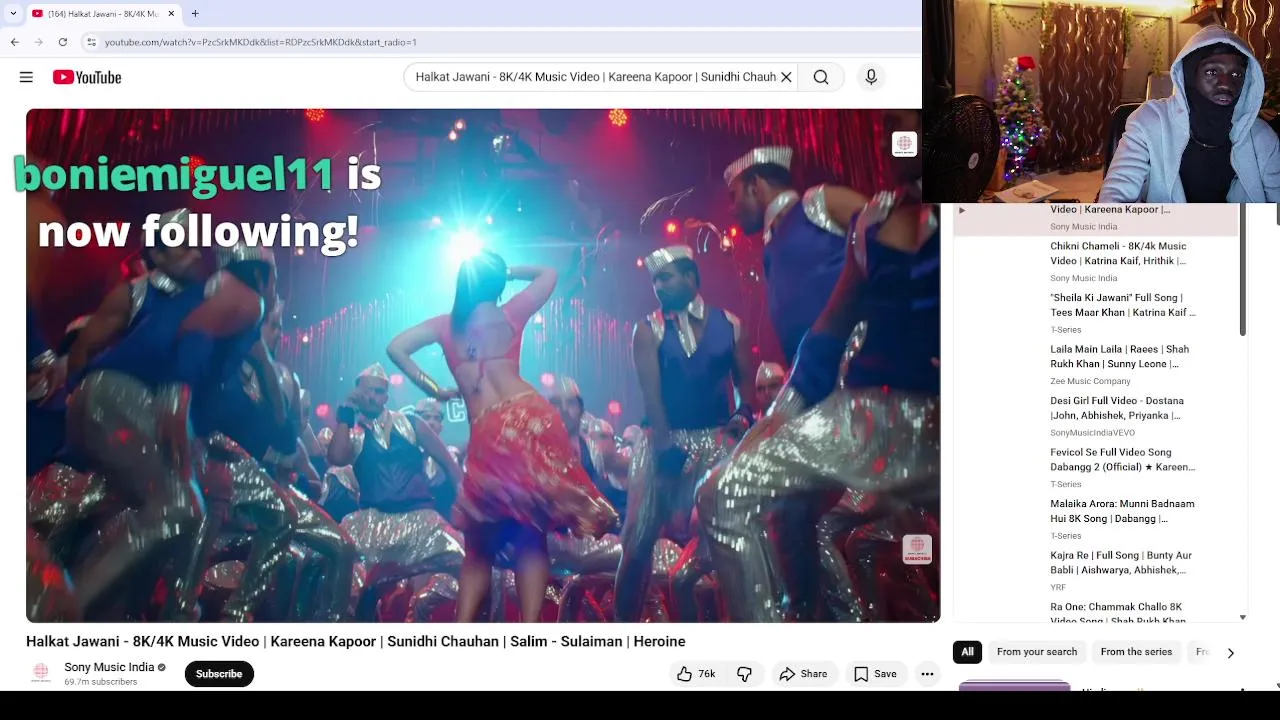The height and width of the screenshot is (720, 1280).
Task: Click the video title text
Action: point(355,642)
